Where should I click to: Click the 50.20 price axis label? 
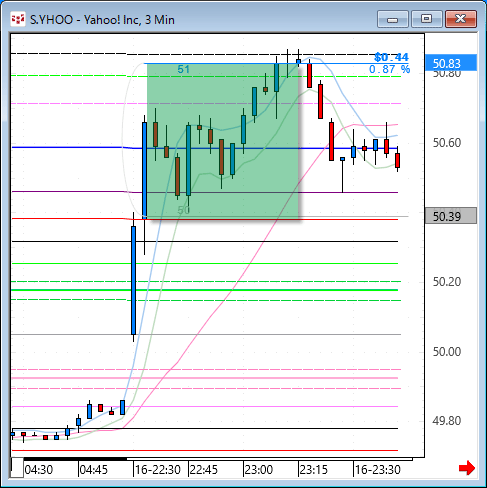pos(447,282)
